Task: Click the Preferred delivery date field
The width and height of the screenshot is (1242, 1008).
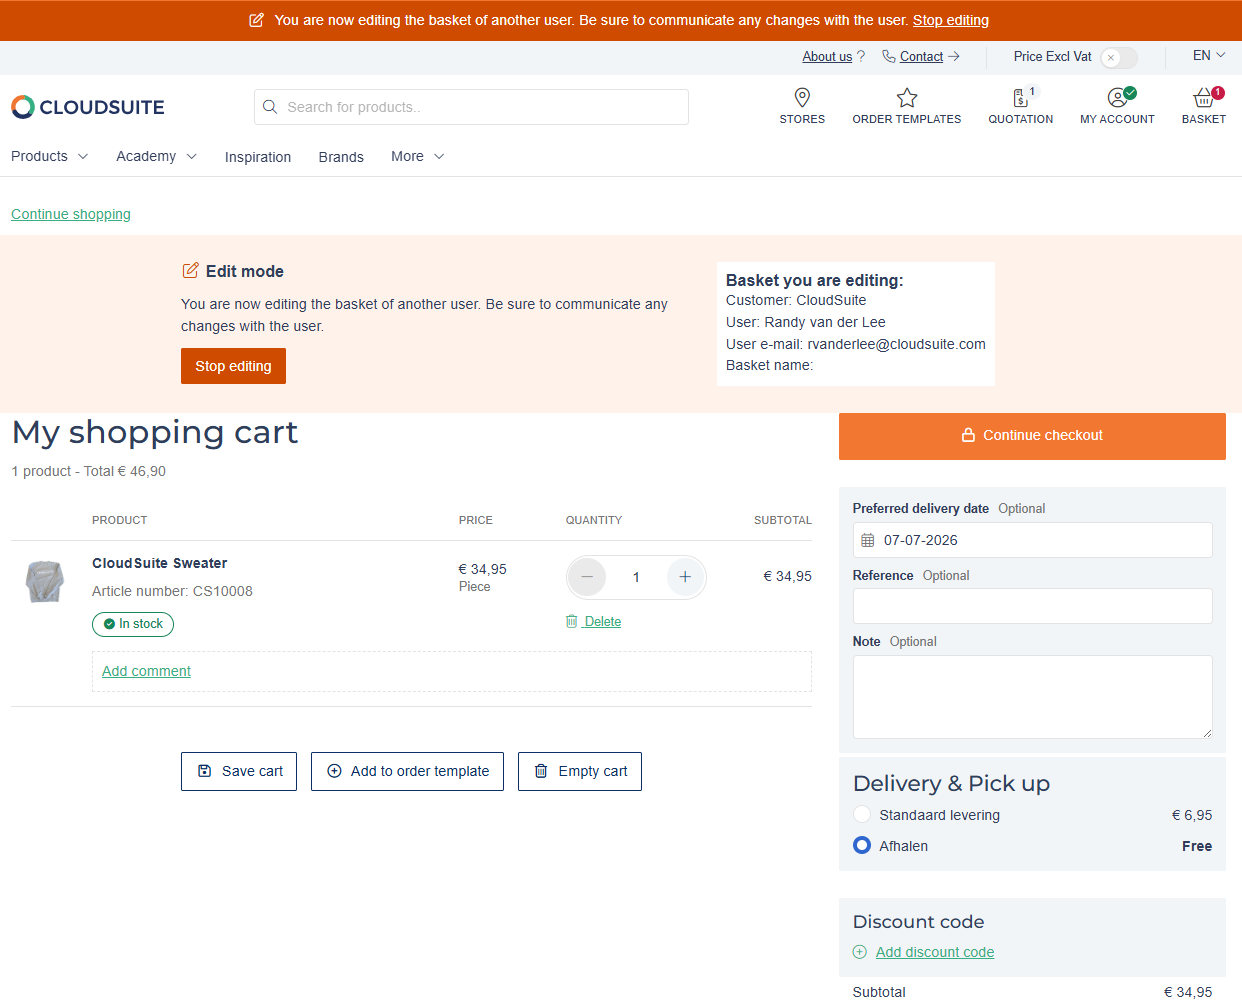Action: click(1032, 540)
